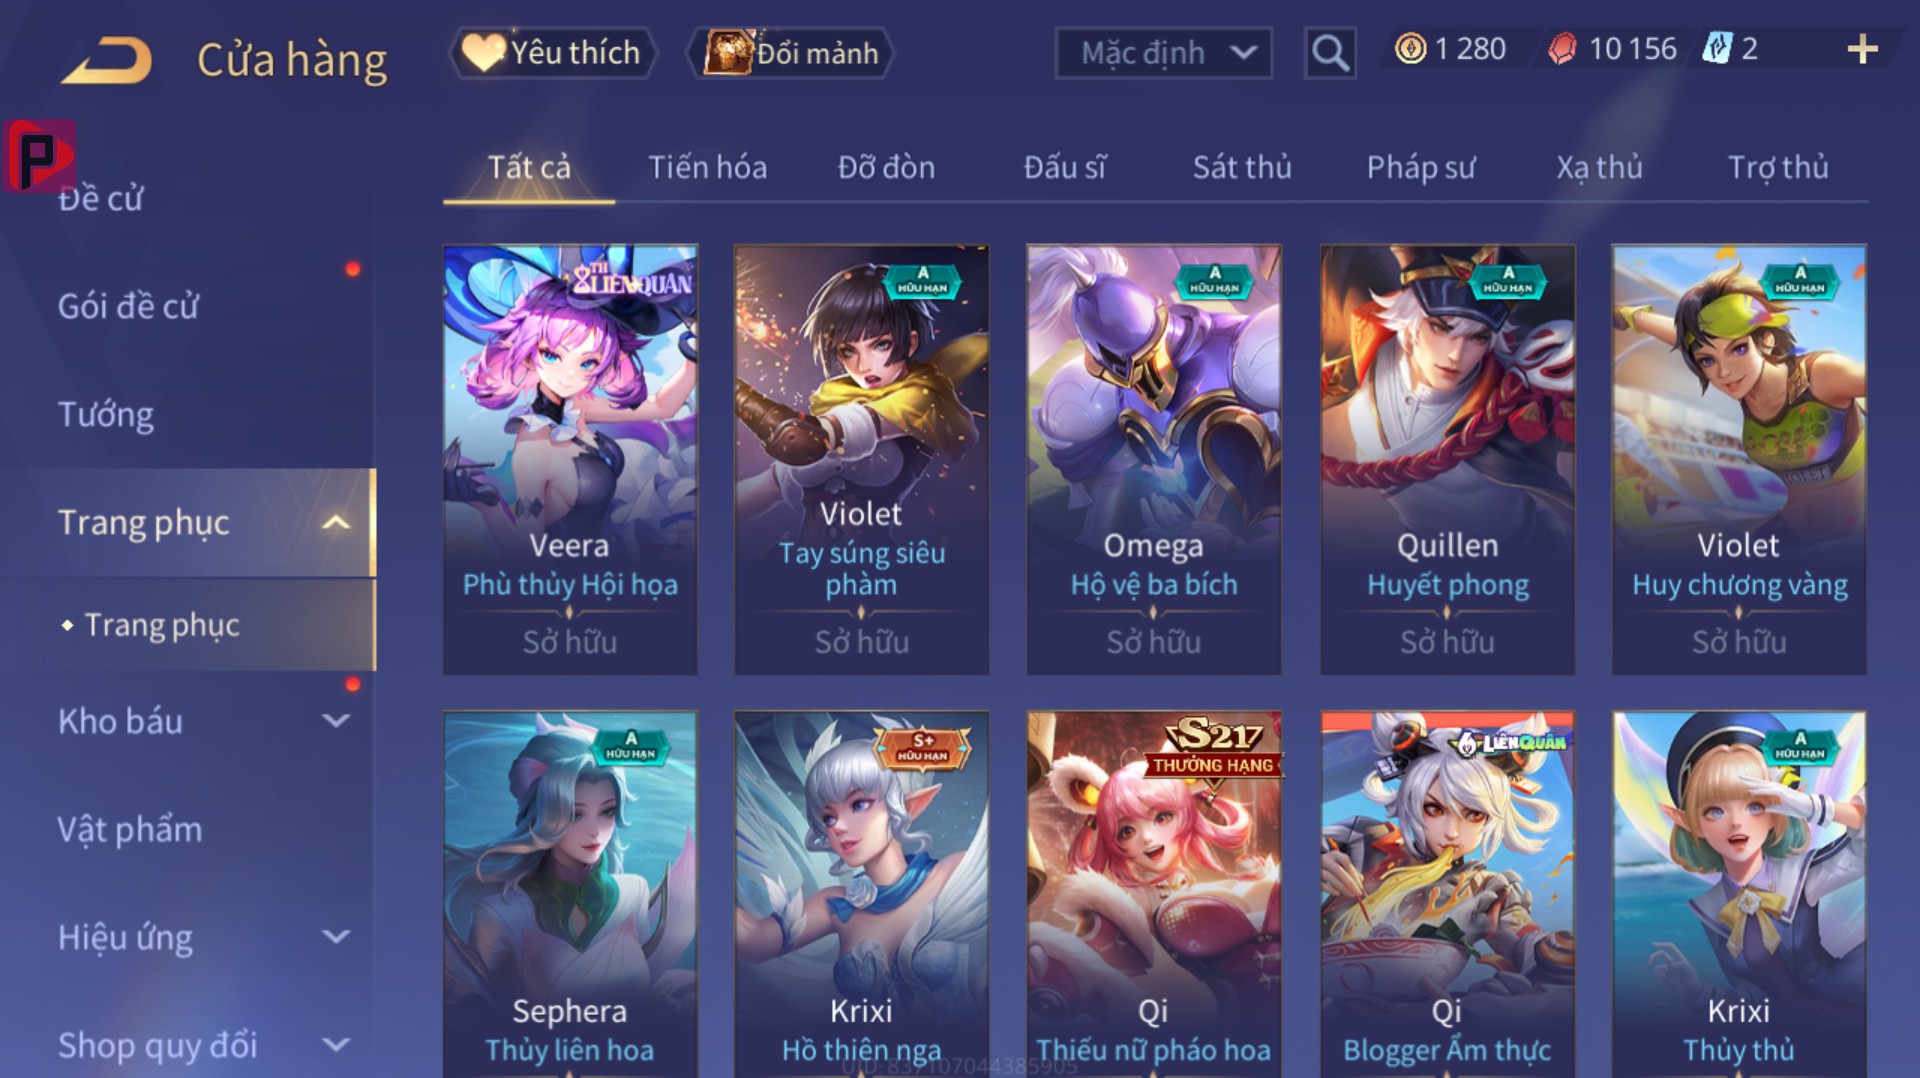Select the Quillen Huyết phong skin card

coord(1447,459)
